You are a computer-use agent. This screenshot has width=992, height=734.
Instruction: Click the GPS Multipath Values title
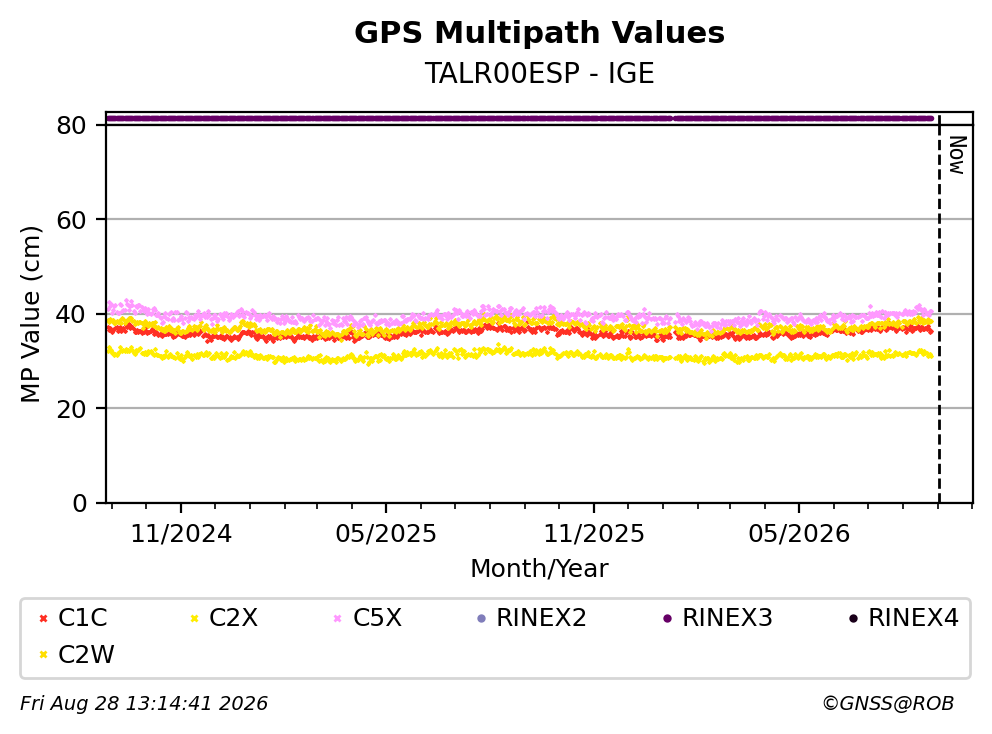click(539, 33)
